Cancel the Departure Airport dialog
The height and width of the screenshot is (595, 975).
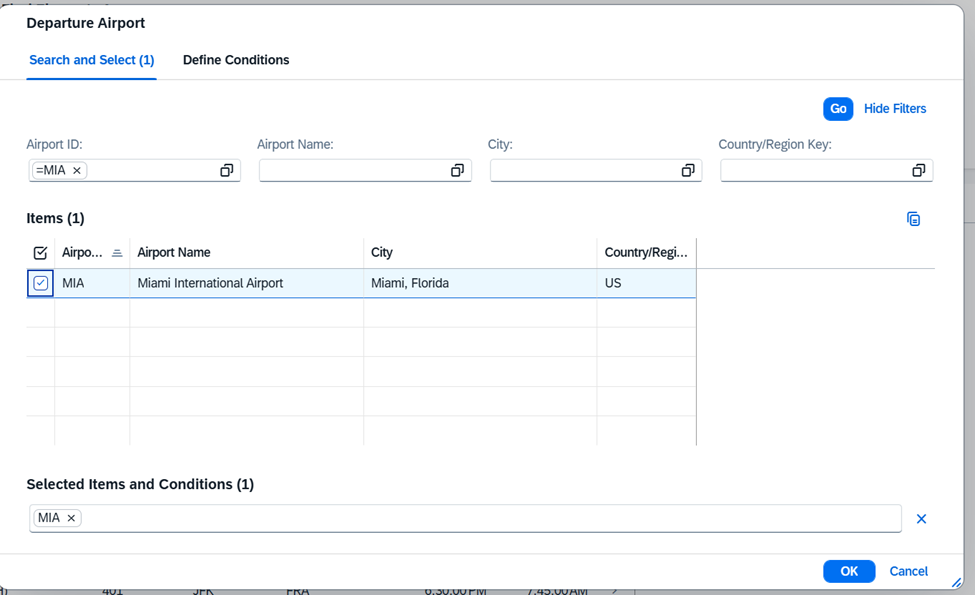pyautogui.click(x=908, y=571)
